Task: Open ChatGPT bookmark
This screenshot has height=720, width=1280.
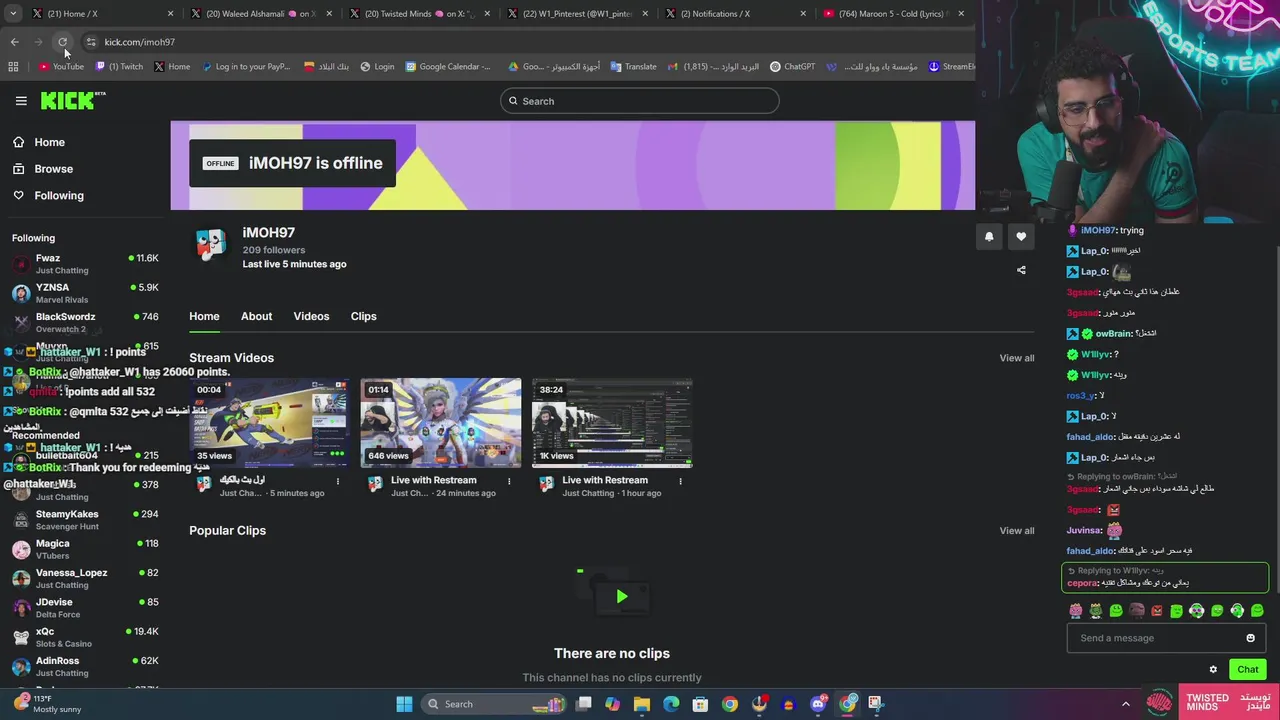Action: click(793, 67)
